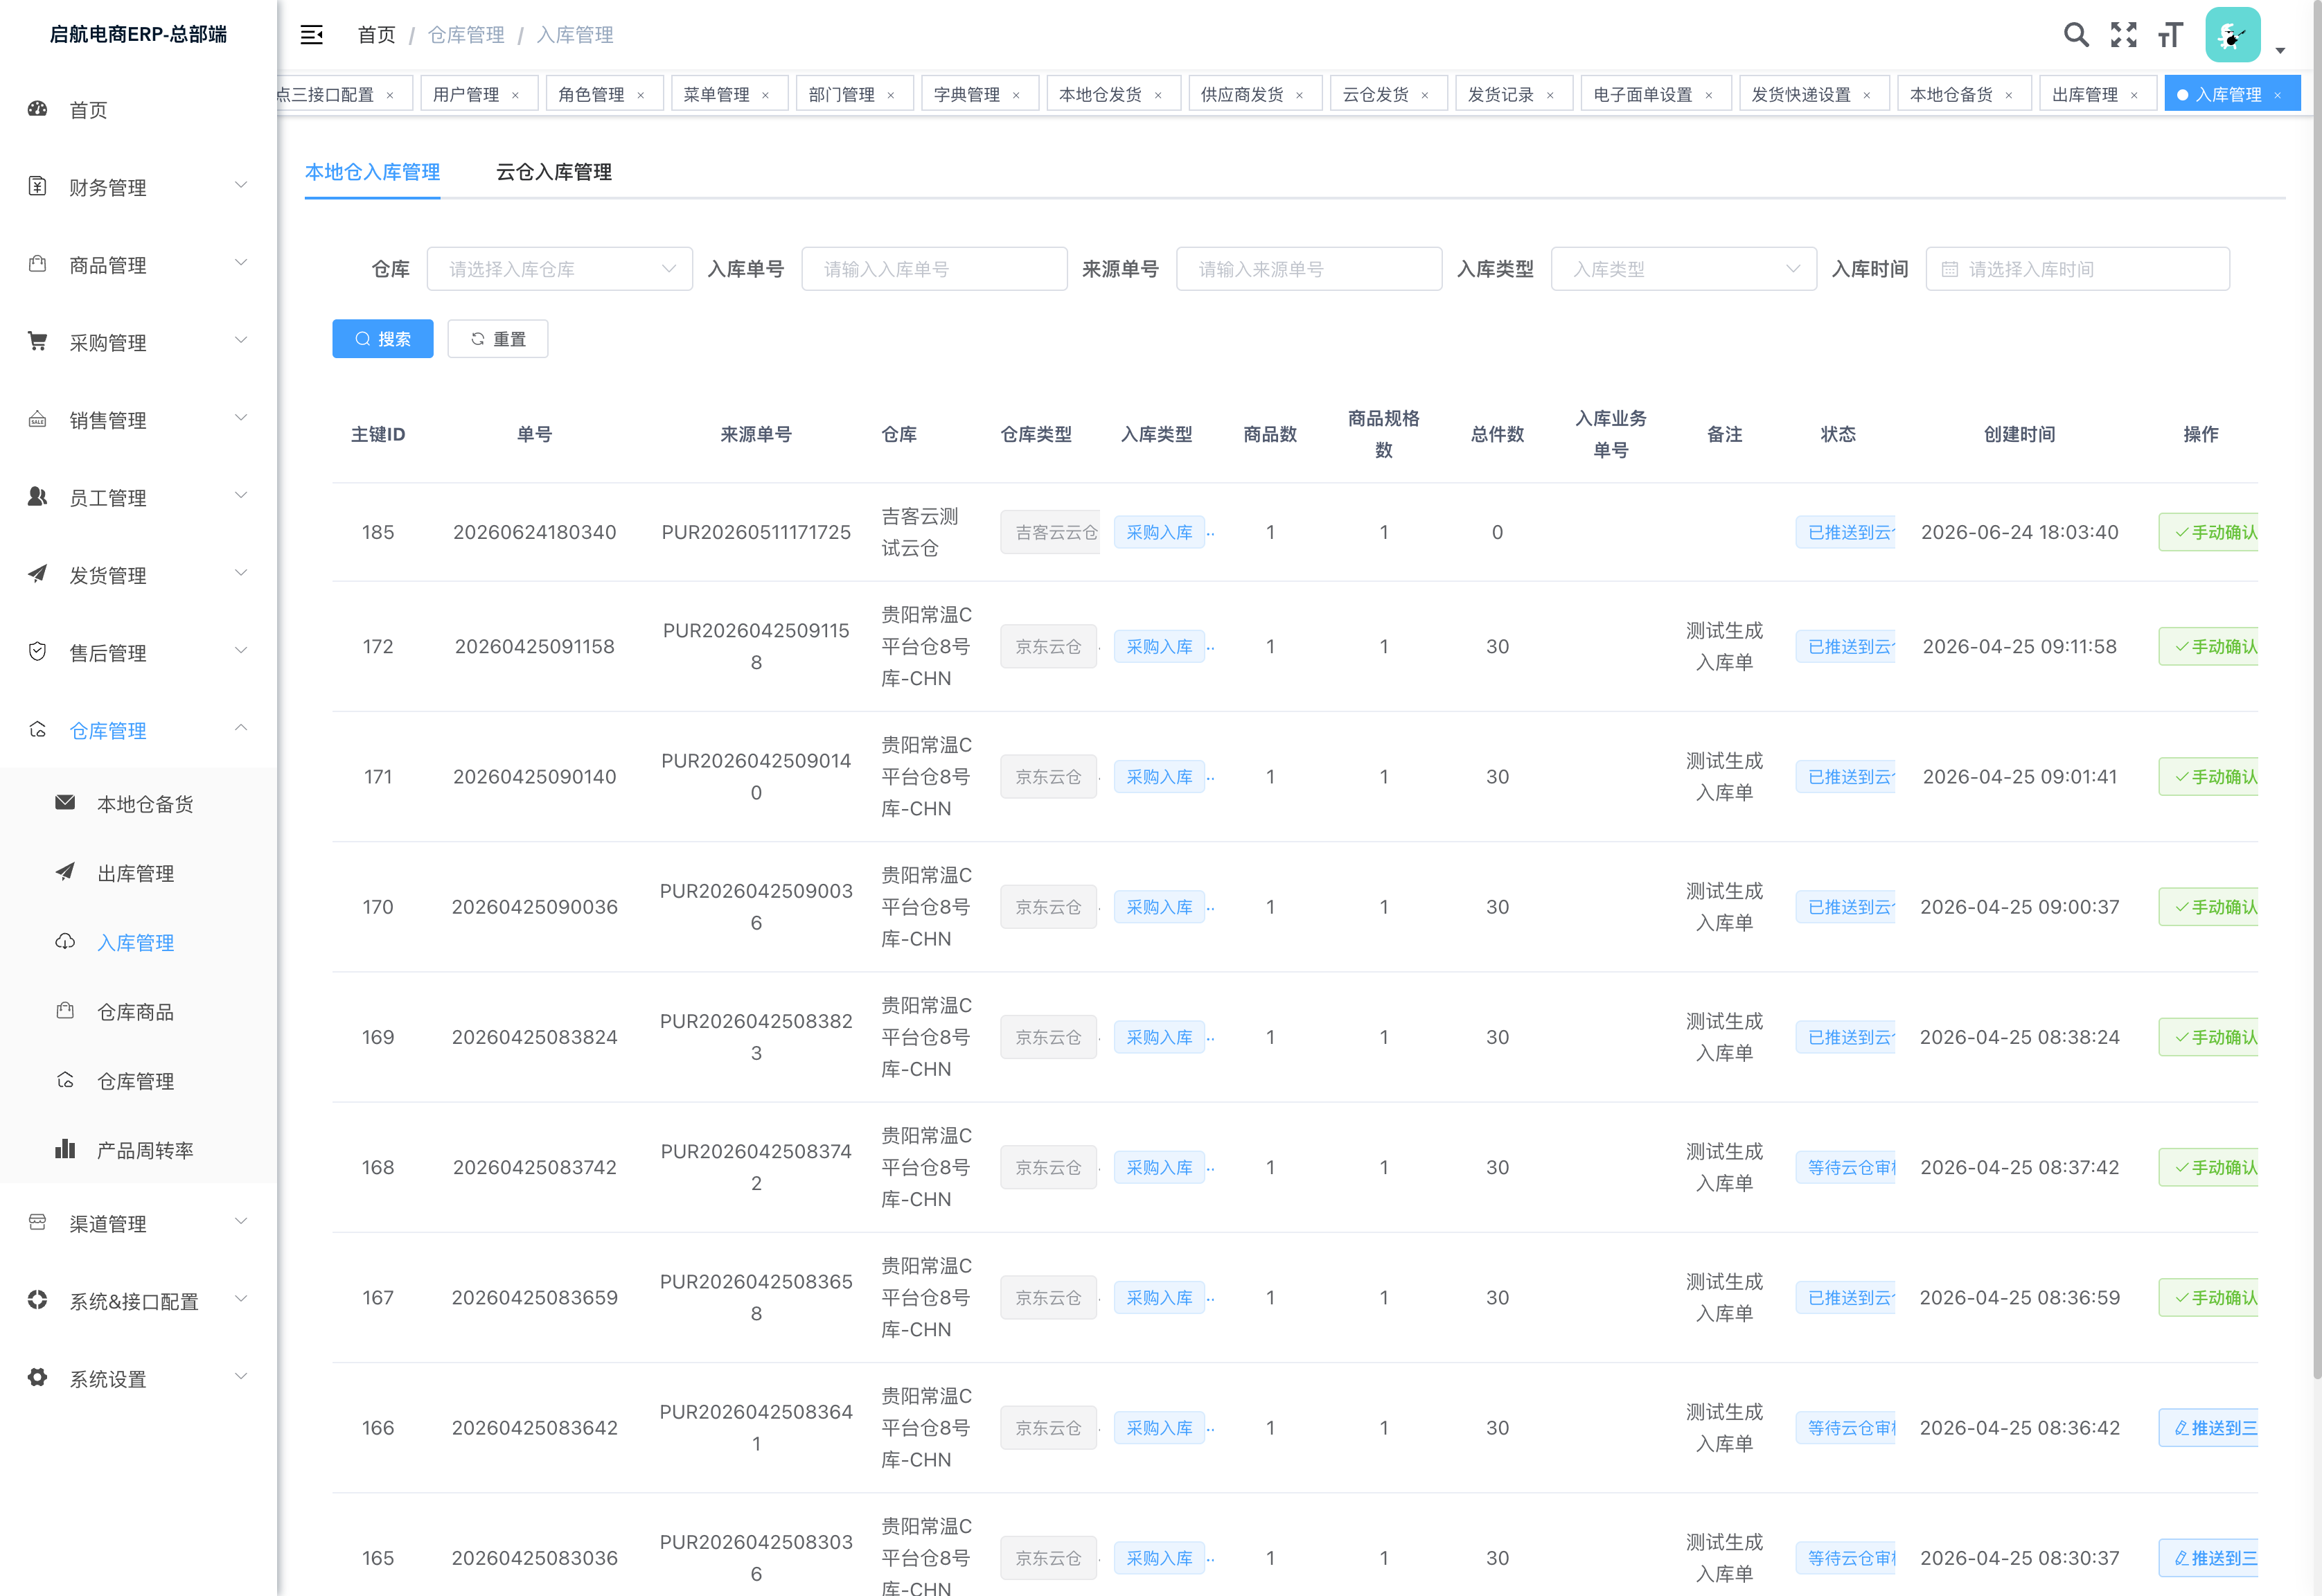Select the 本地仓入库管理 tab
Screen dimensions: 2322x1596
(x=372, y=172)
